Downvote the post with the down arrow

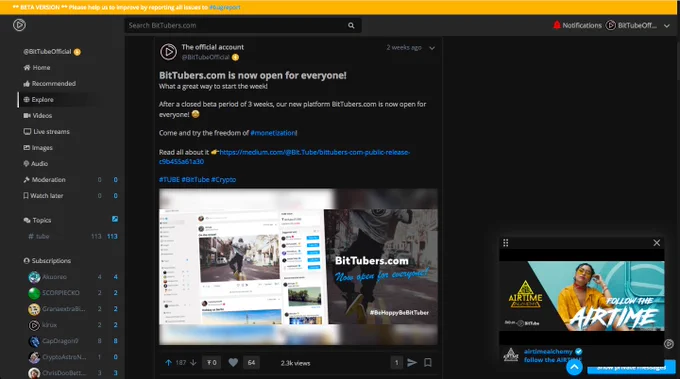[193, 363]
